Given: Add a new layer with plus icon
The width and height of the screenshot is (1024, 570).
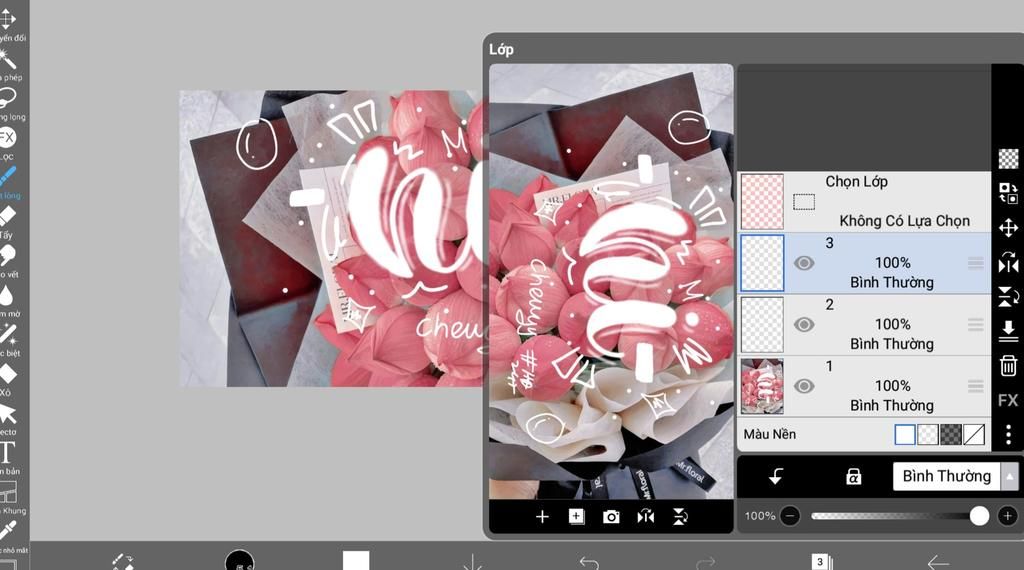Looking at the screenshot, I should pos(542,517).
